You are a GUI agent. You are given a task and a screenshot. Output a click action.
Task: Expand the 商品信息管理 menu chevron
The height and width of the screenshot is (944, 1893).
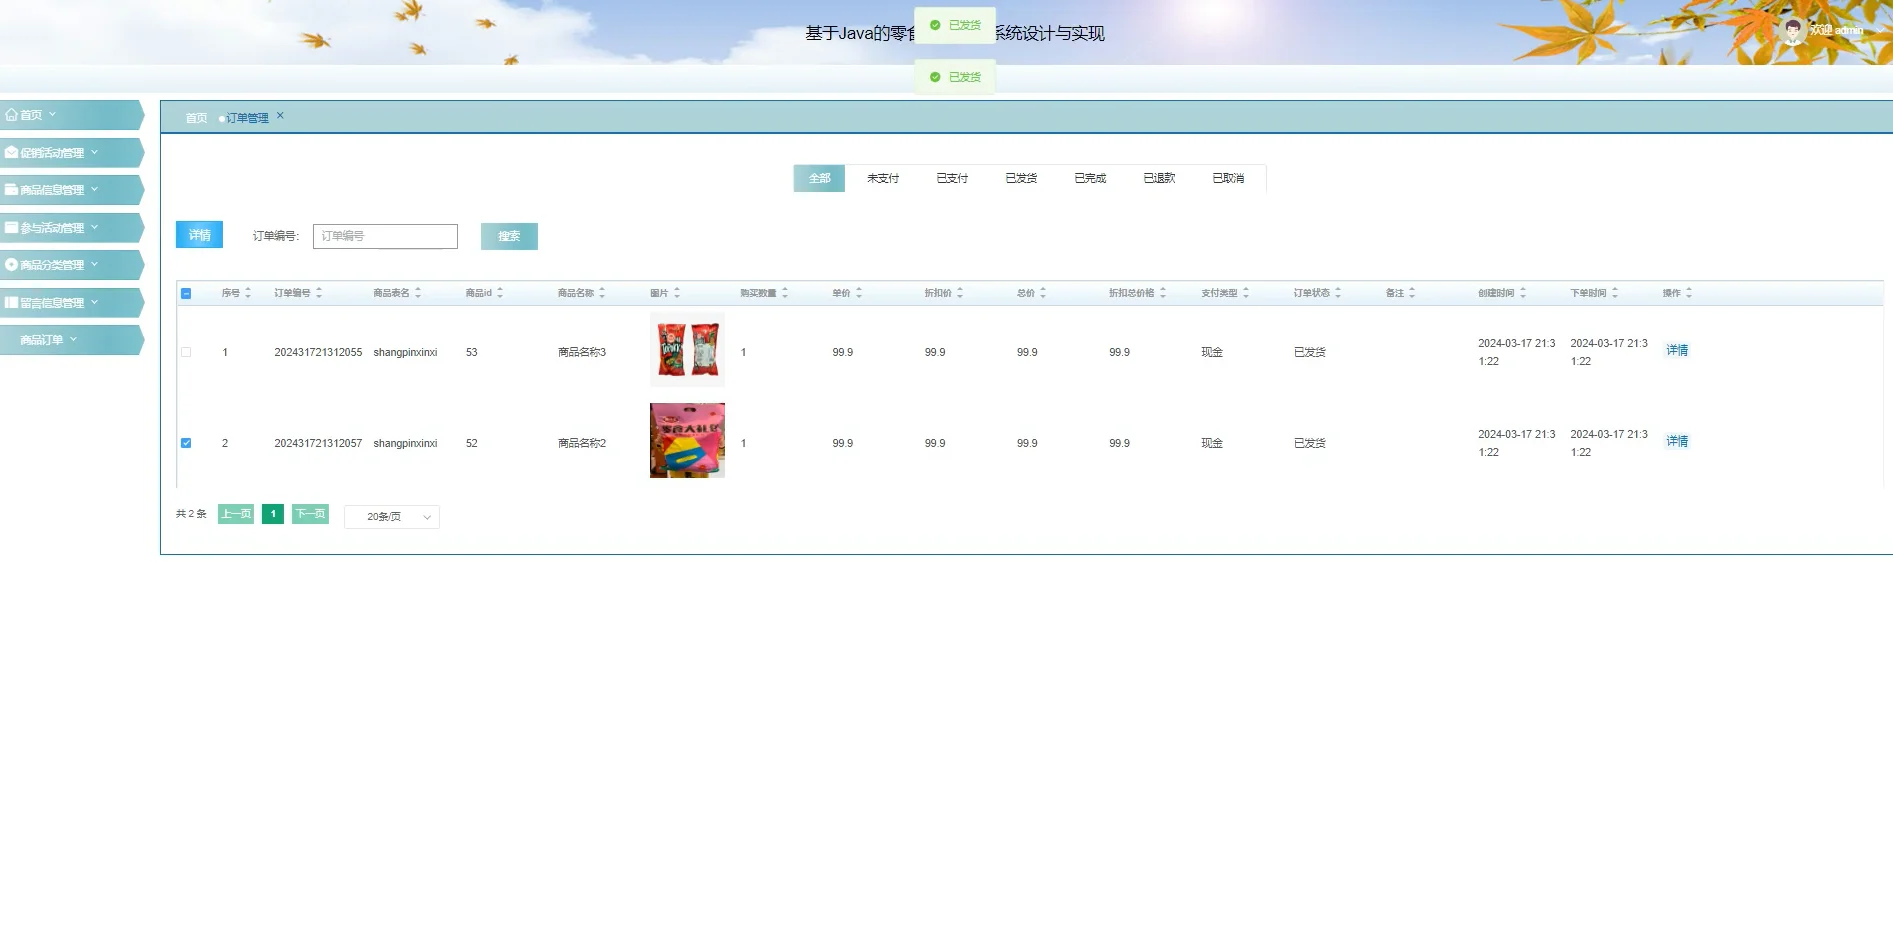click(x=95, y=189)
